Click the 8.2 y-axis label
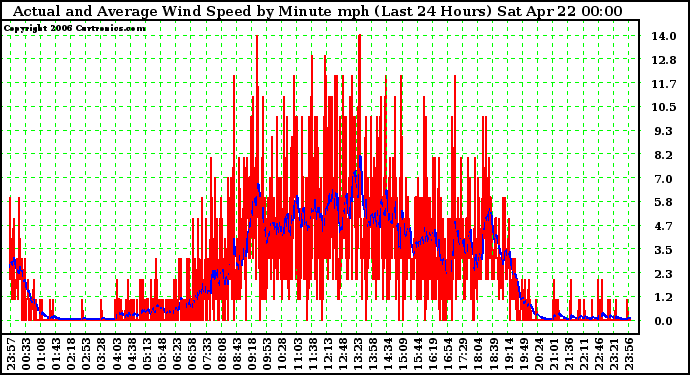690x375 pixels. (664, 155)
